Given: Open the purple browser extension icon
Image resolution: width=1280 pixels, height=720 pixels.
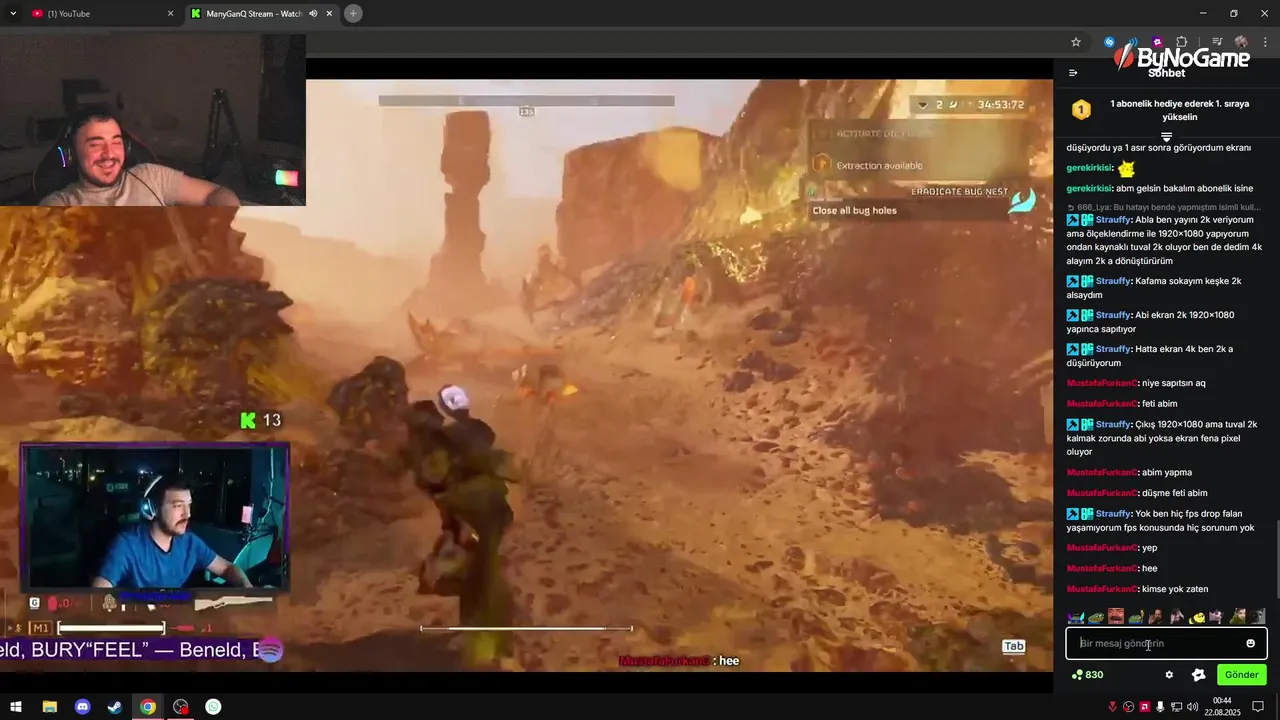Looking at the screenshot, I should [x=1157, y=42].
